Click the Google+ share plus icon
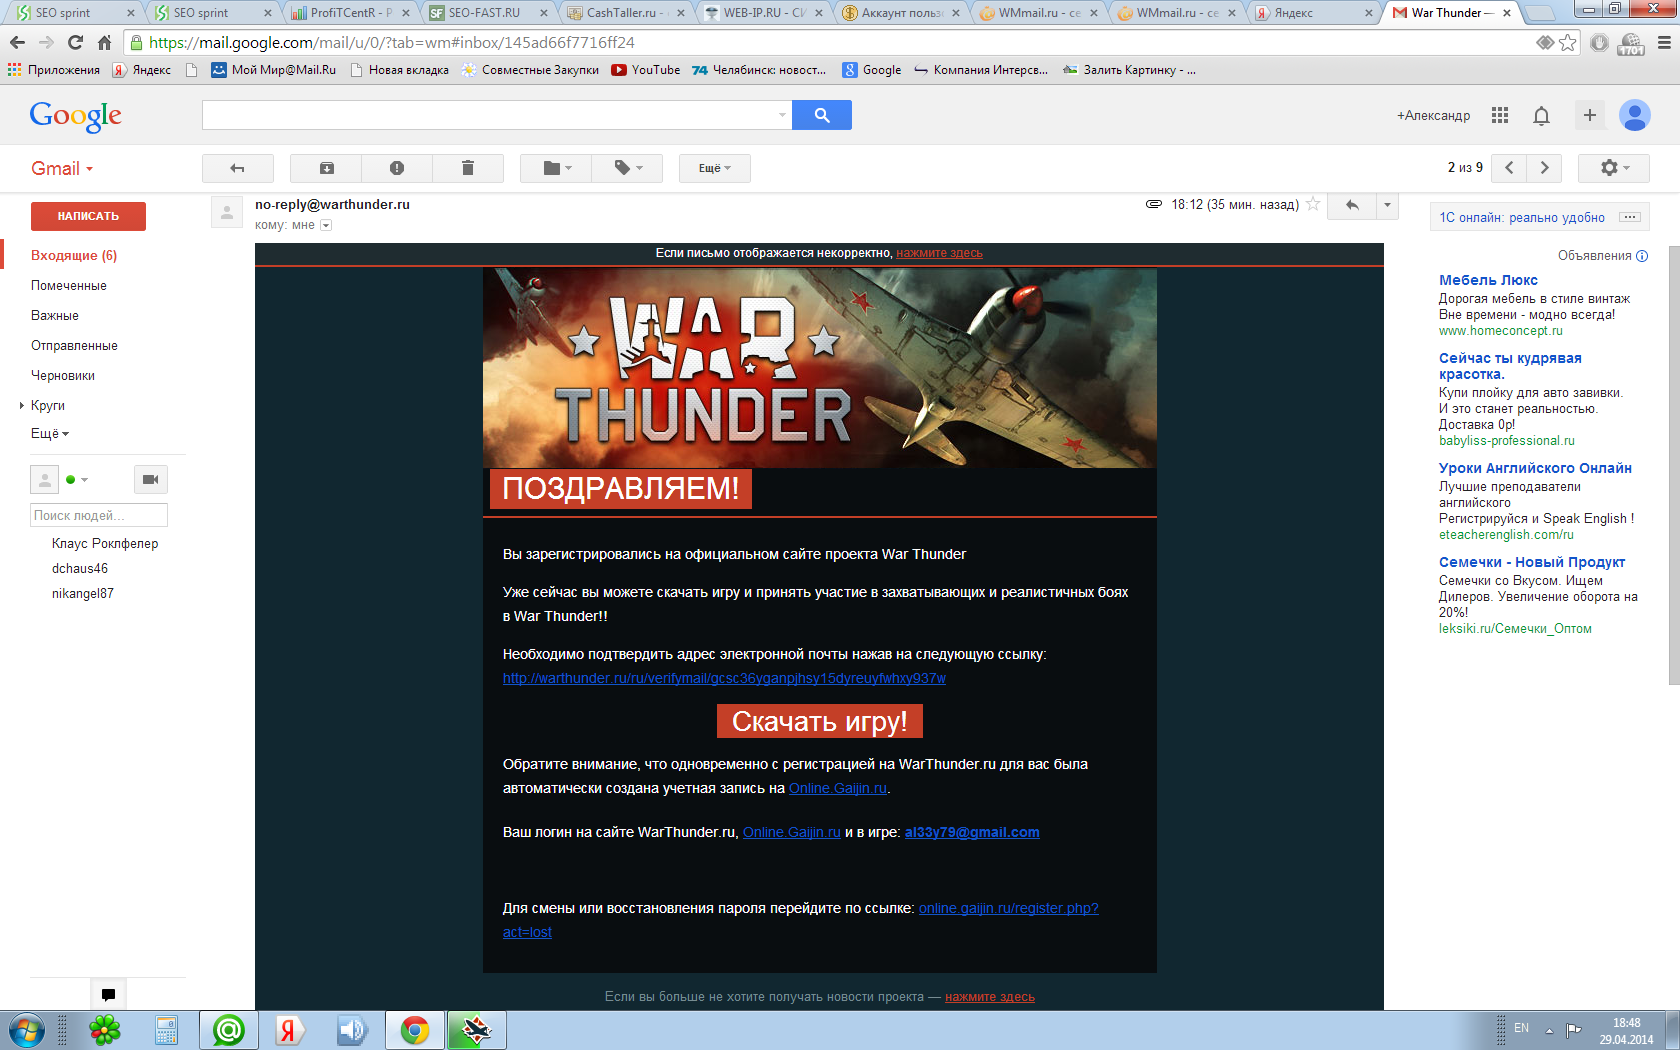The image size is (1680, 1050). click(1590, 115)
